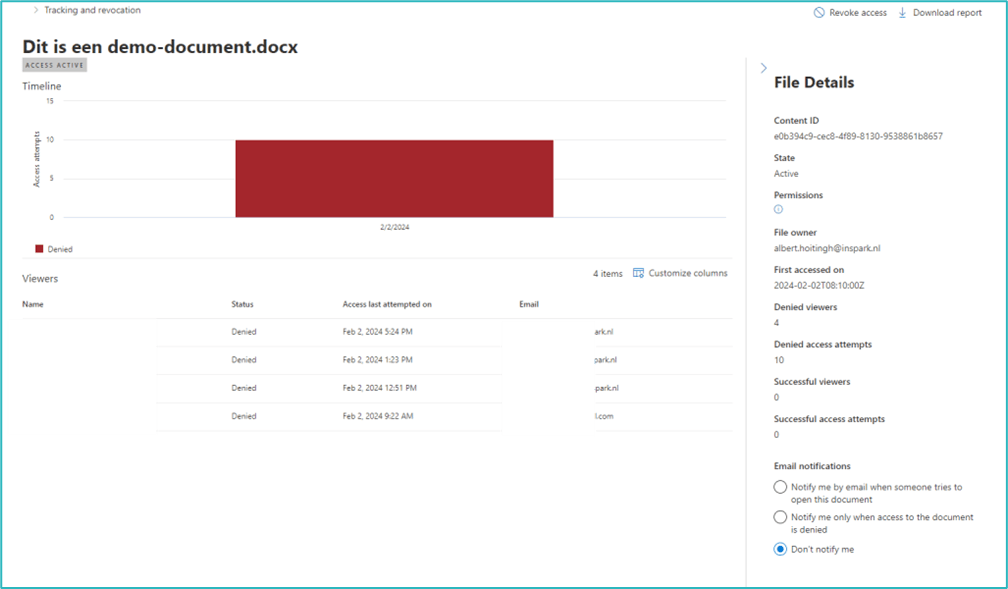Screen dimensions: 1008x589
Task: Collapse the File Details panel chevron
Action: [x=764, y=69]
